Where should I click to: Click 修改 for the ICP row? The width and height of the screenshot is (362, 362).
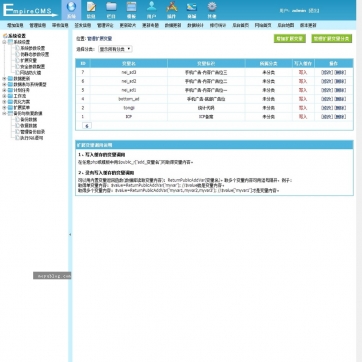327,117
